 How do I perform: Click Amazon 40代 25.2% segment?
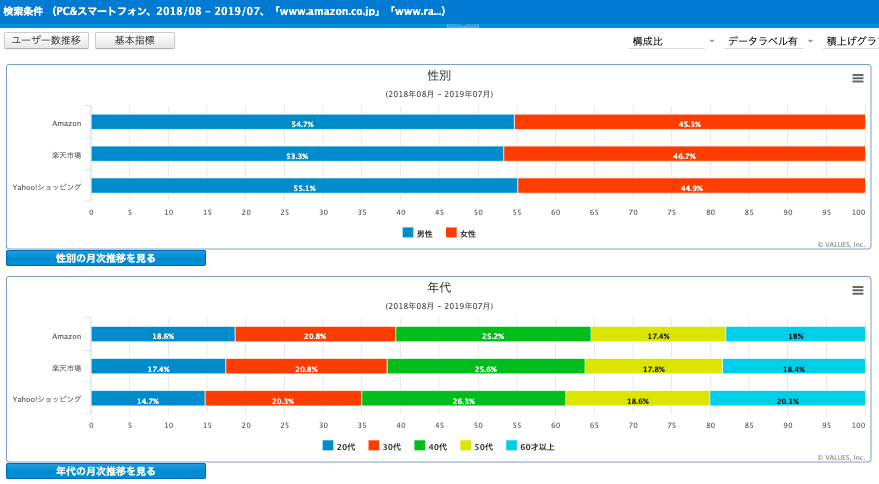493,334
